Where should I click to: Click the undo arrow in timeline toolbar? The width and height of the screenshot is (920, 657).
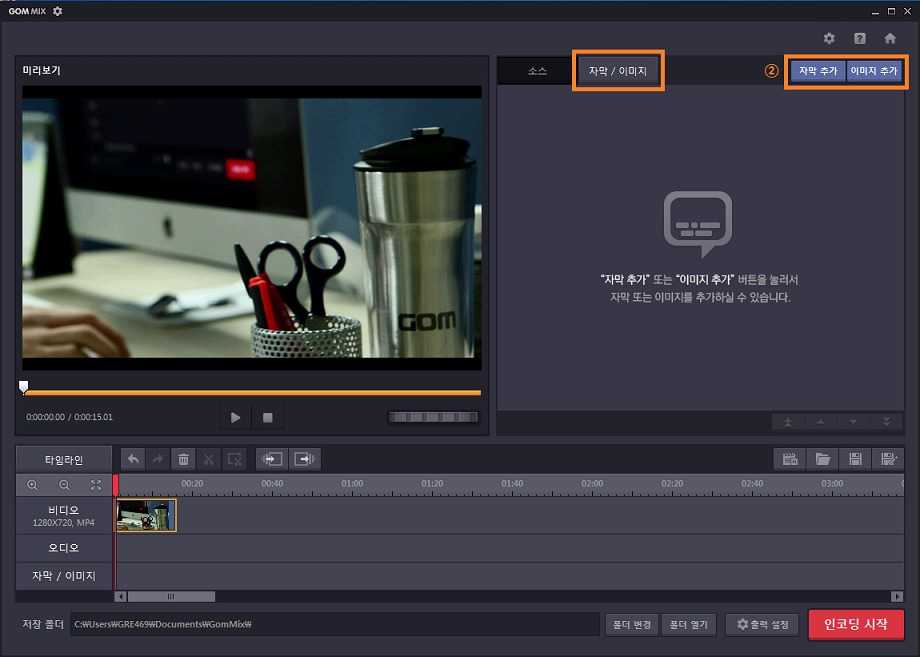[x=133, y=459]
